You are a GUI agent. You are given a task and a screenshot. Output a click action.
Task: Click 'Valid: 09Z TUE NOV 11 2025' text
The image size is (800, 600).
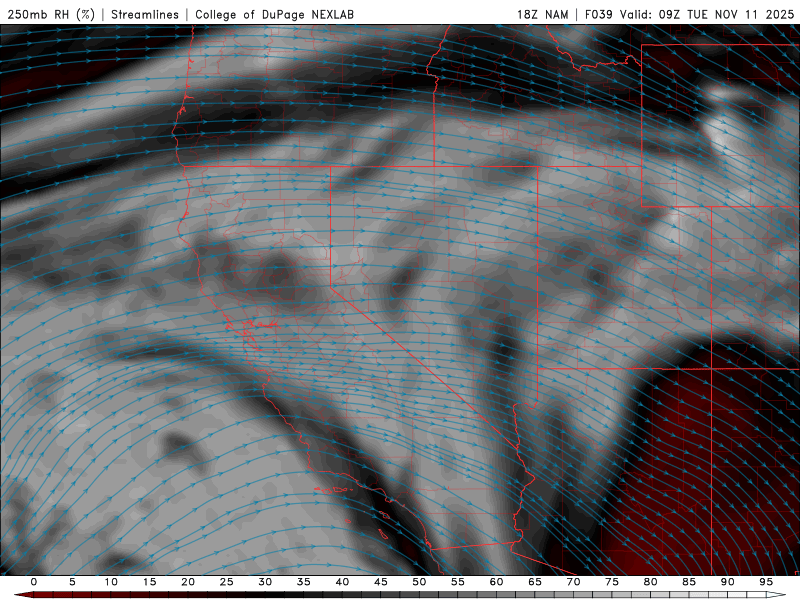point(707,14)
